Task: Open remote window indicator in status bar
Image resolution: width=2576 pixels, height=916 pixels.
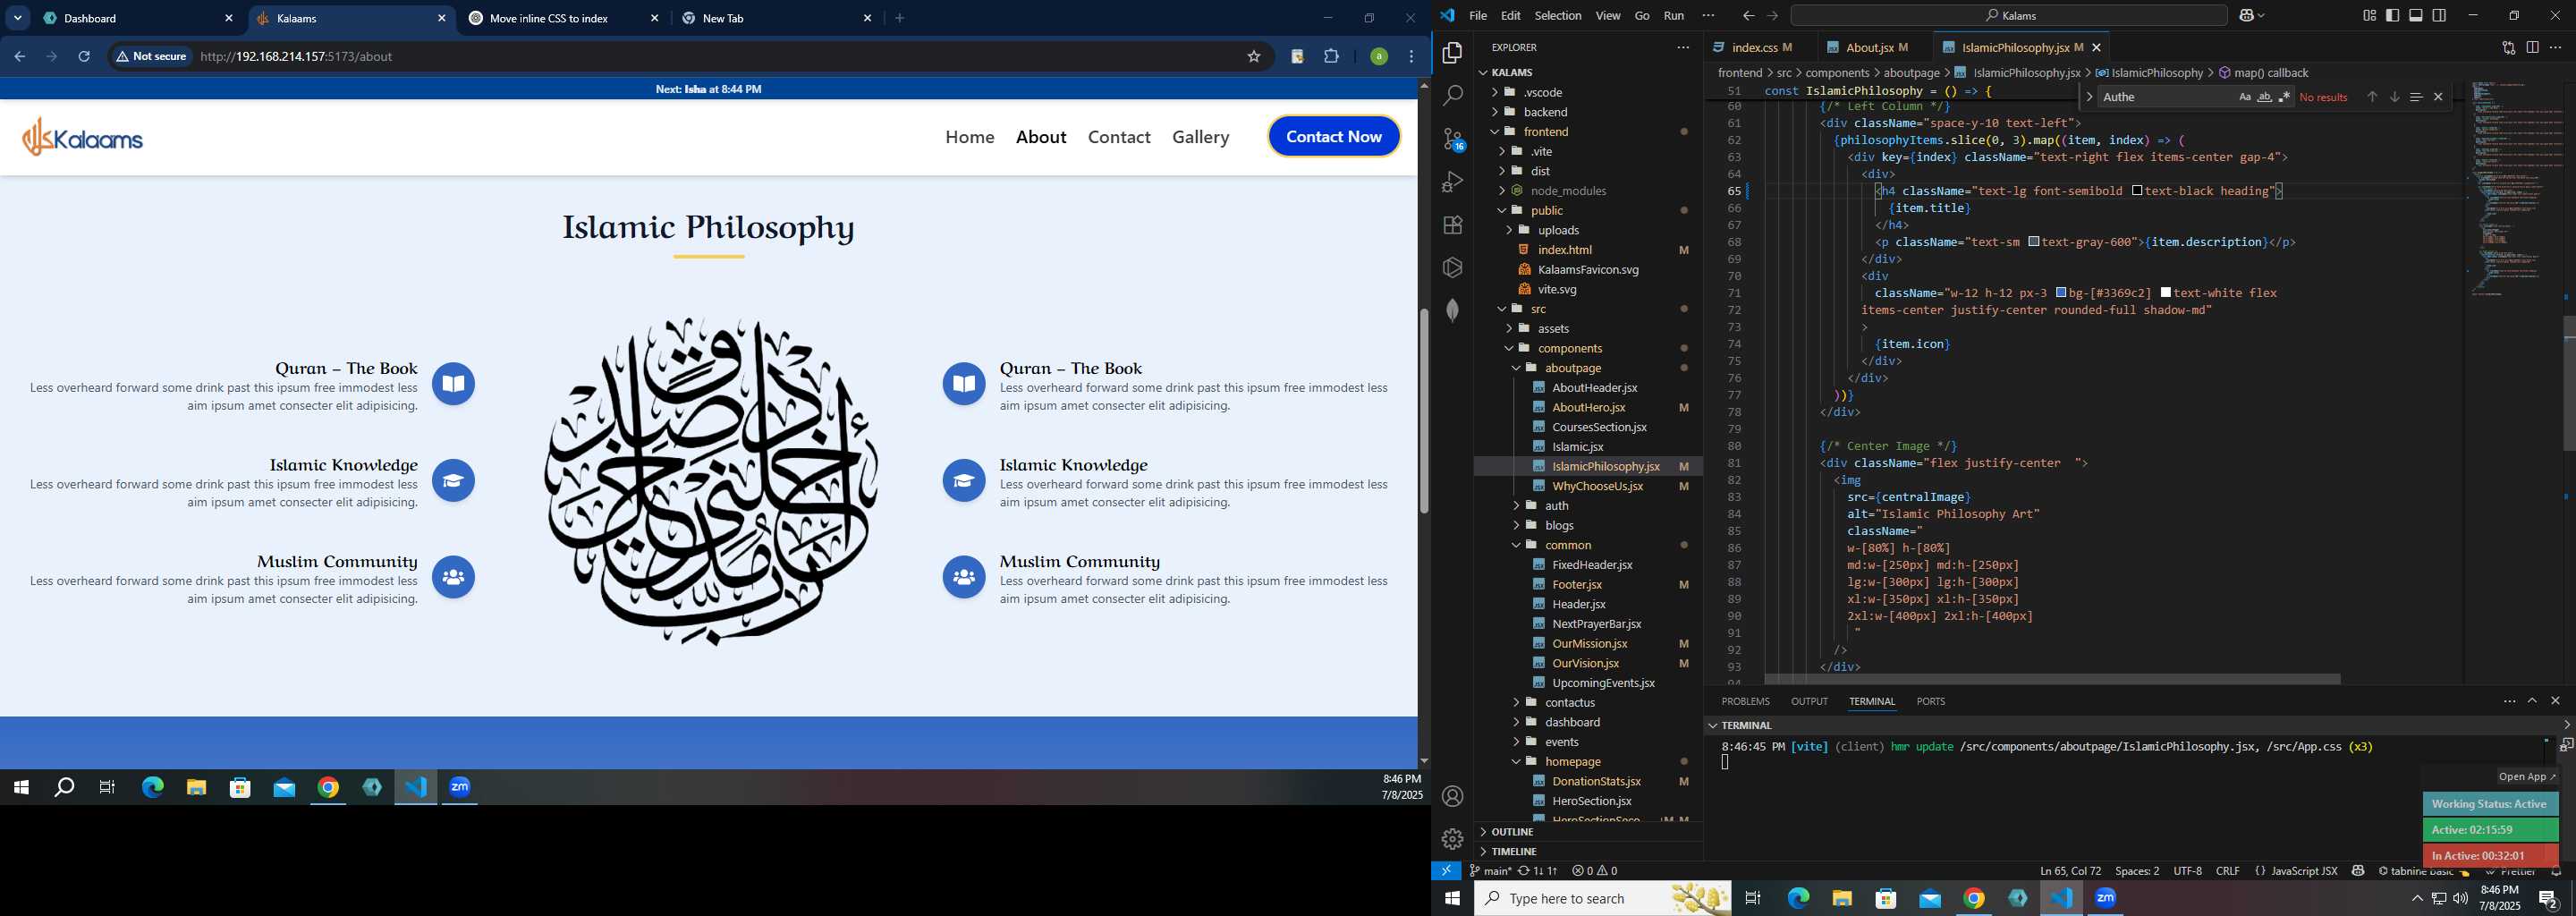Action: (x=1447, y=871)
